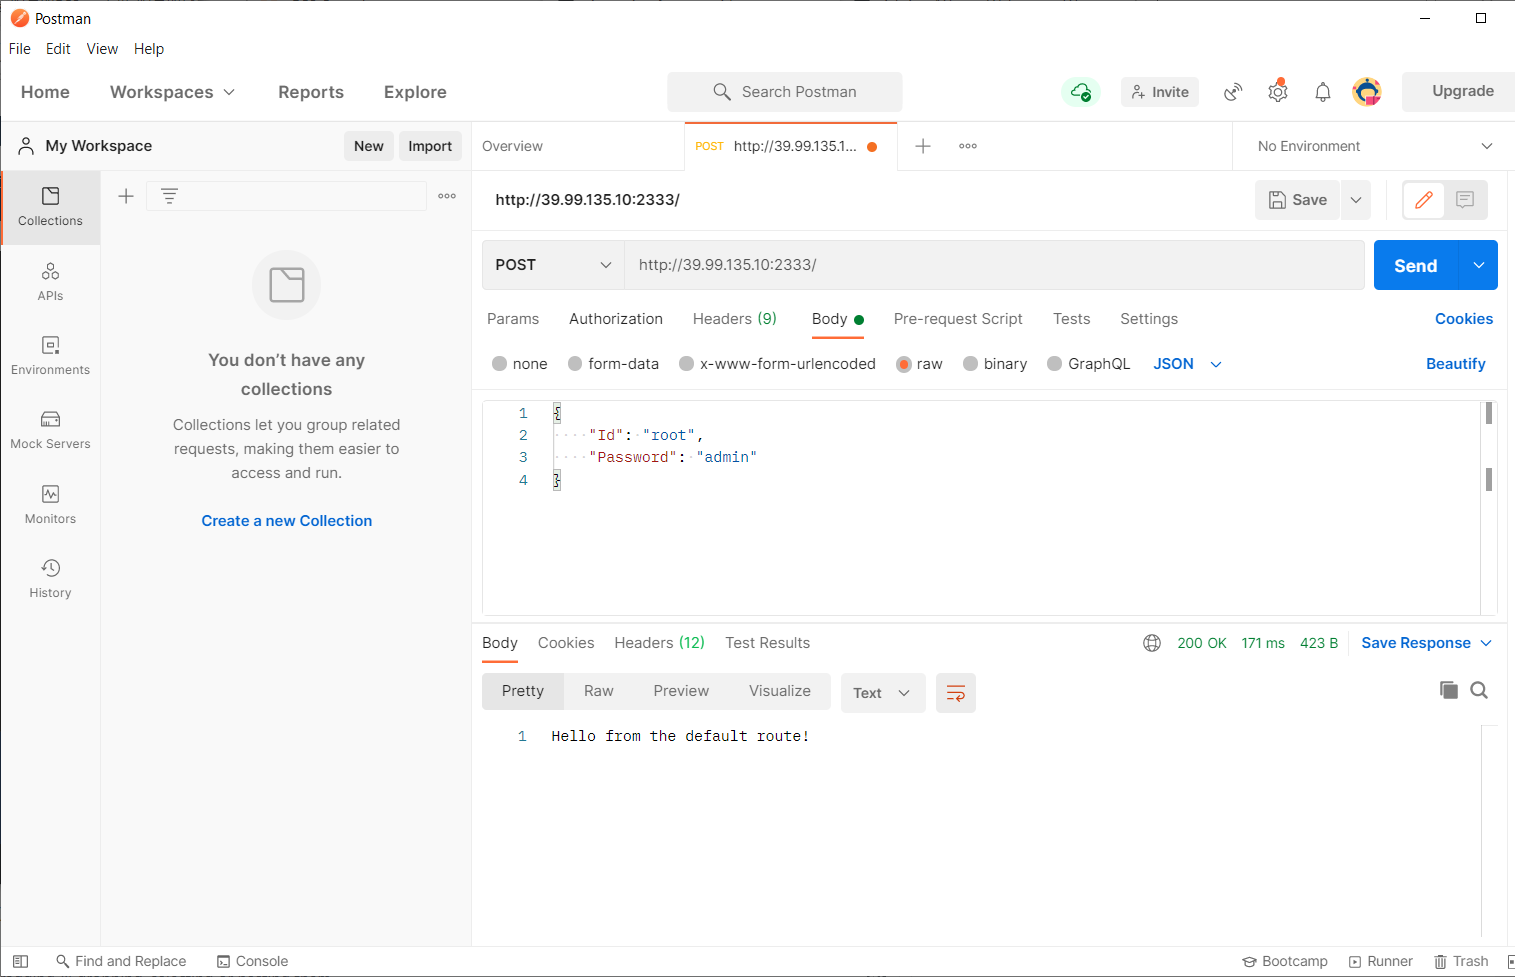Switch to the Authorization tab

coord(616,319)
